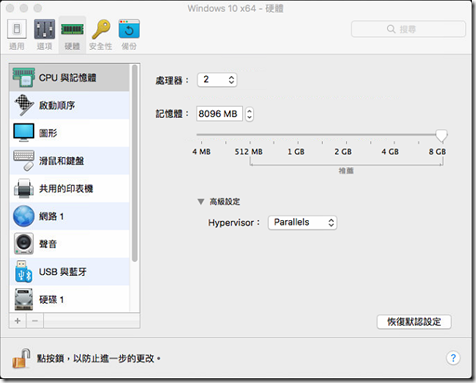476x383 pixels.
Task: Open the 選項 (Options) sliders icon
Action: point(44,34)
